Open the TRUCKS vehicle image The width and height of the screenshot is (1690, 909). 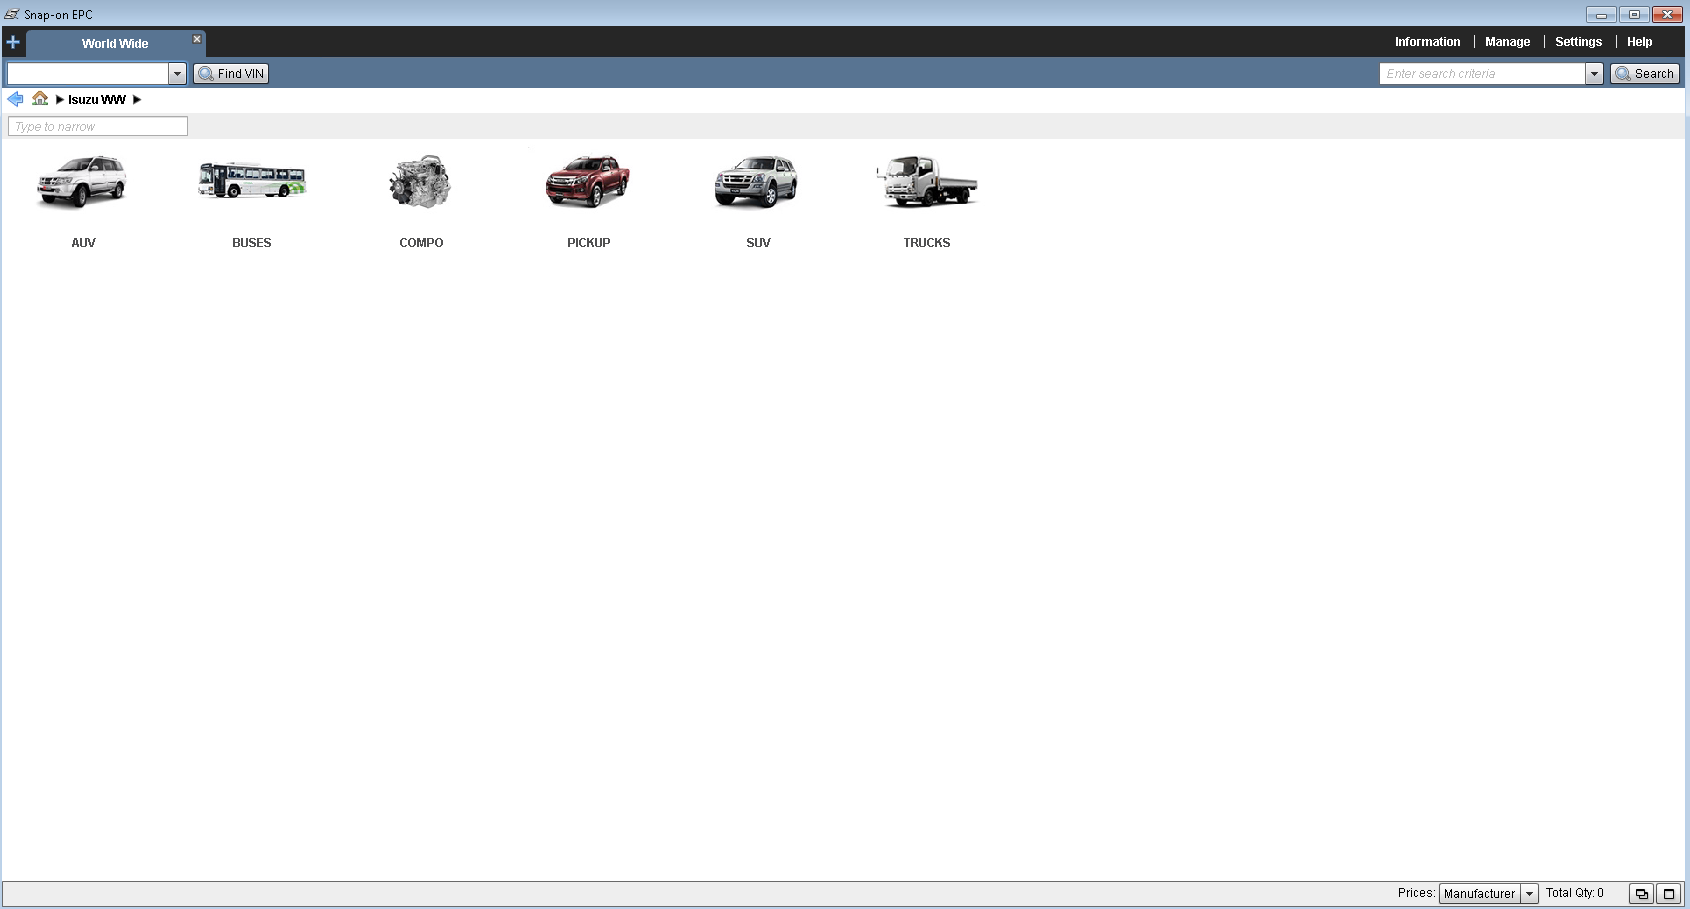tap(926, 181)
